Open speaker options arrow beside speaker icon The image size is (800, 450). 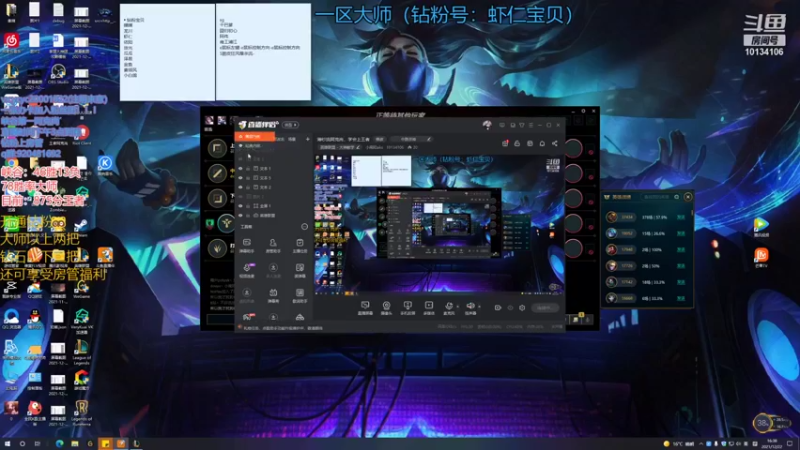(x=479, y=307)
